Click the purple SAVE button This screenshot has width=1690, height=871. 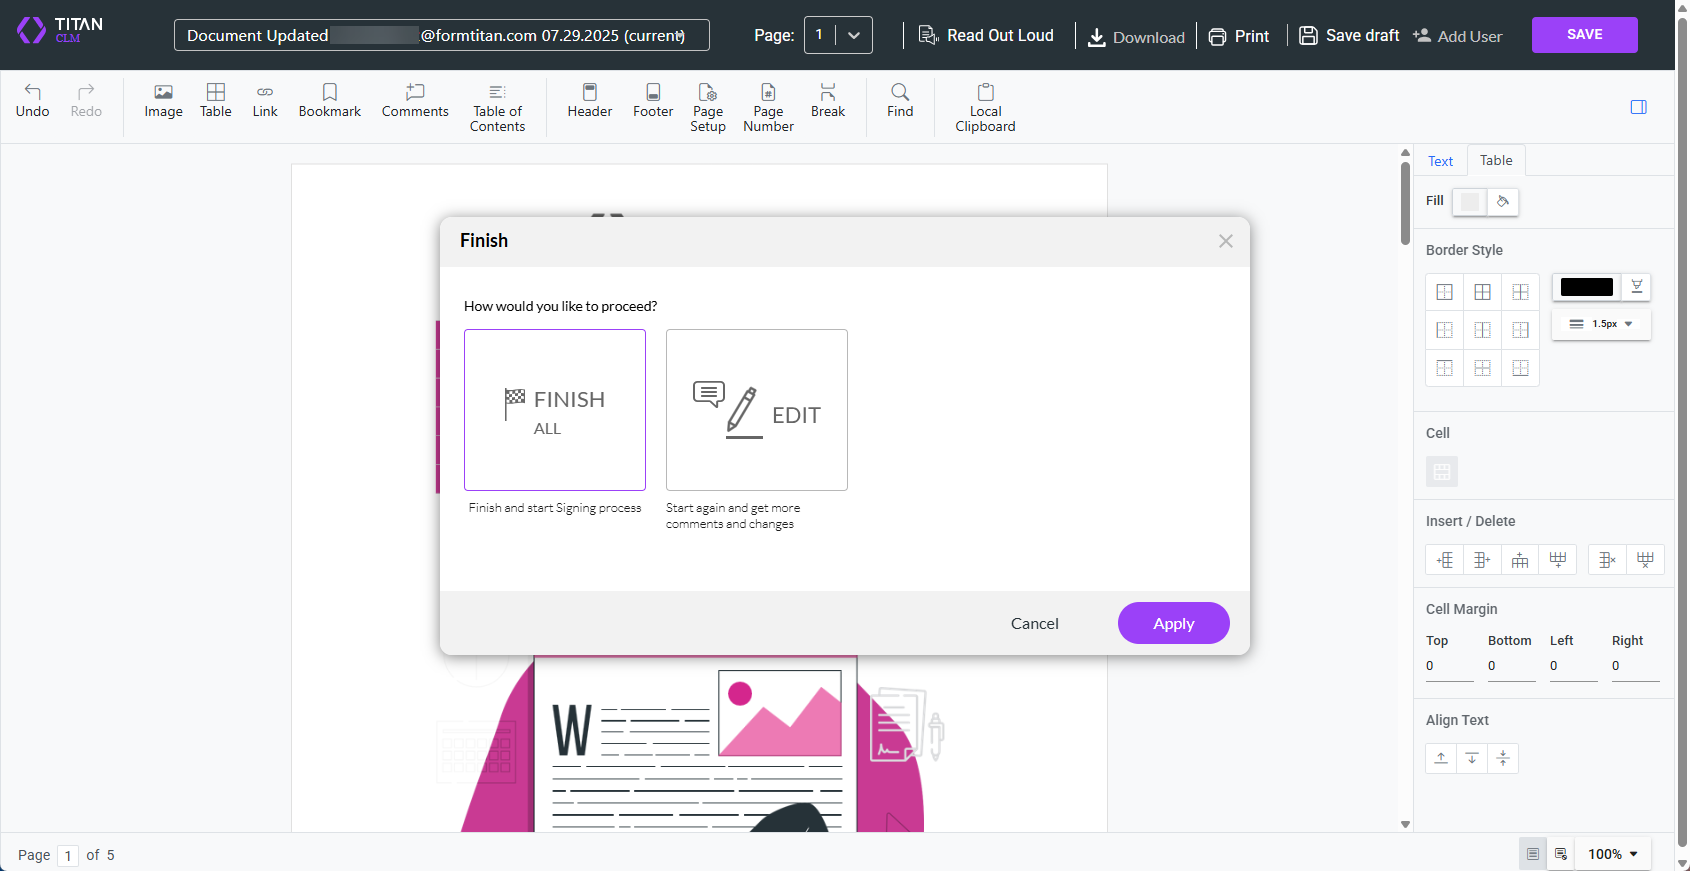[1584, 35]
